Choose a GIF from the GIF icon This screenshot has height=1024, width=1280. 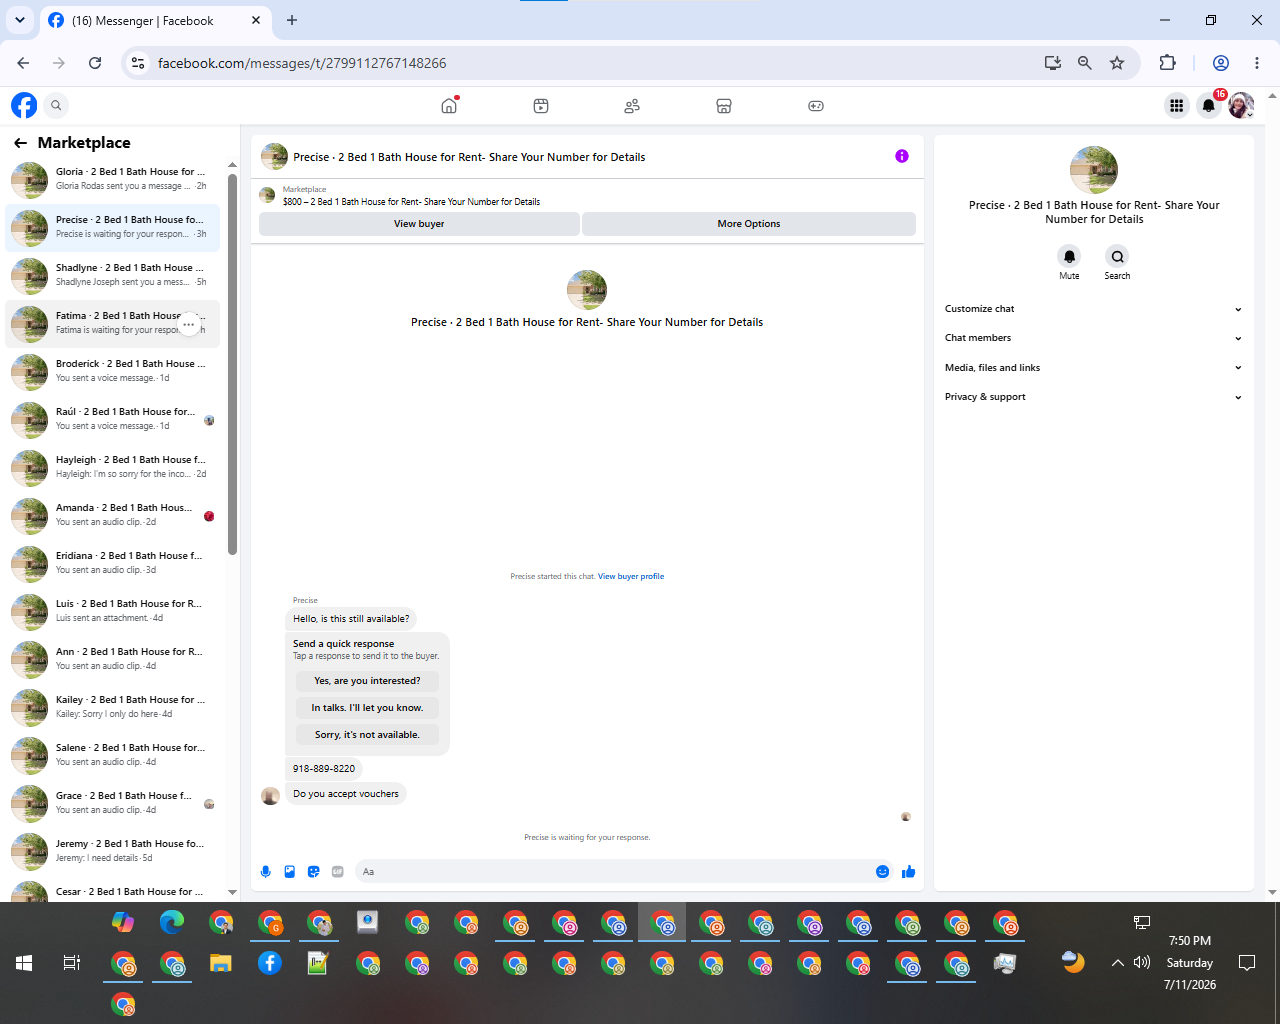338,872
